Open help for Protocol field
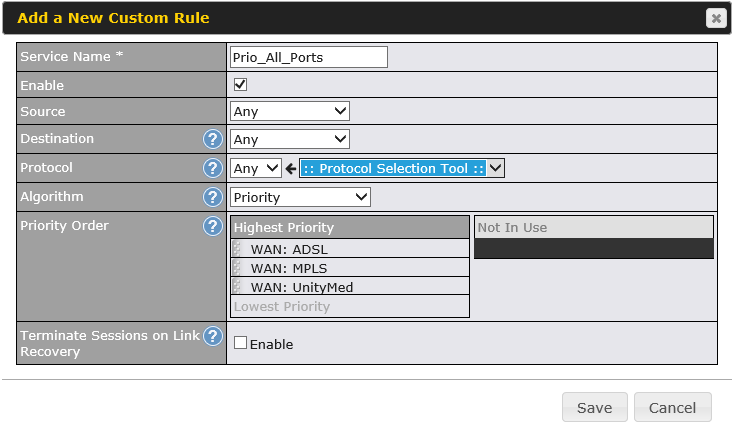Screen dimensions: 734x438 click(x=213, y=168)
